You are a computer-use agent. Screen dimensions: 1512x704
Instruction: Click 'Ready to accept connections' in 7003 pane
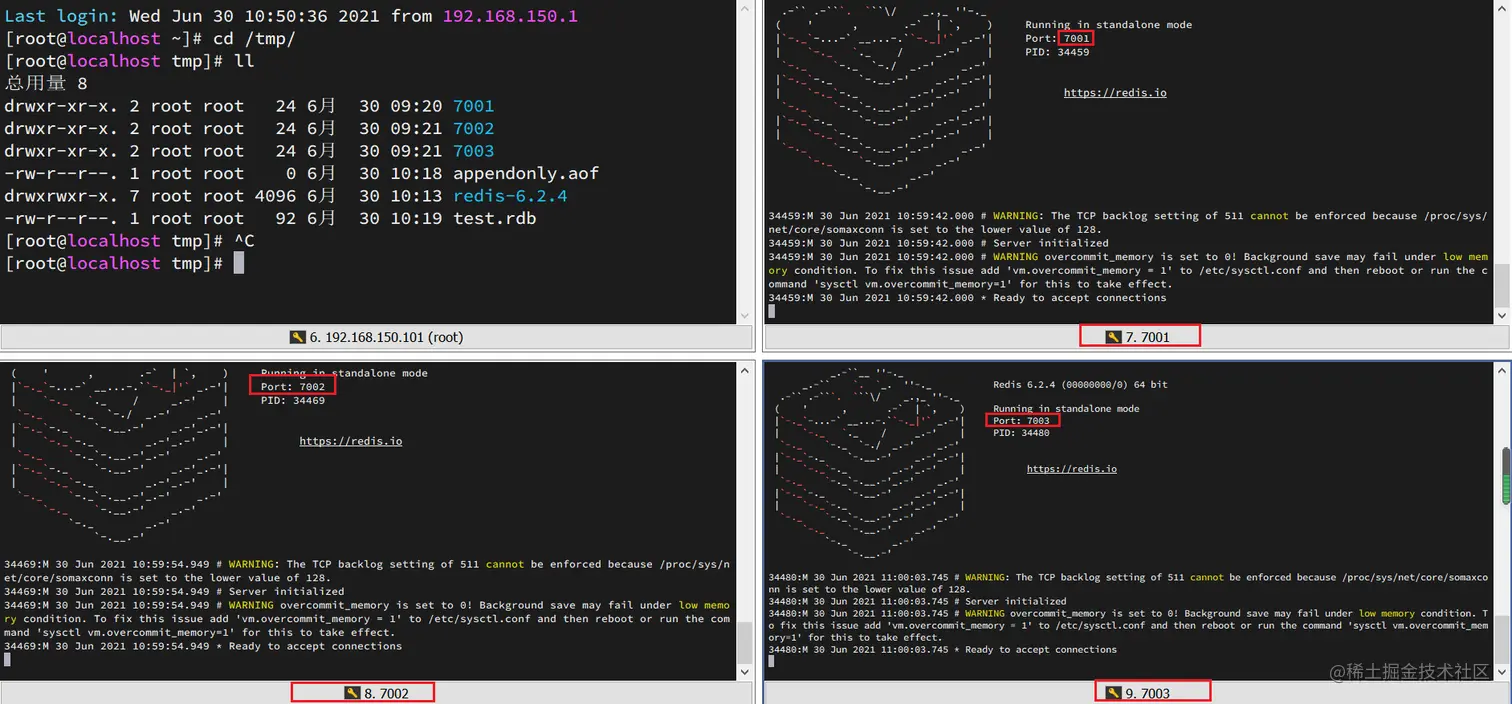[1040, 650]
